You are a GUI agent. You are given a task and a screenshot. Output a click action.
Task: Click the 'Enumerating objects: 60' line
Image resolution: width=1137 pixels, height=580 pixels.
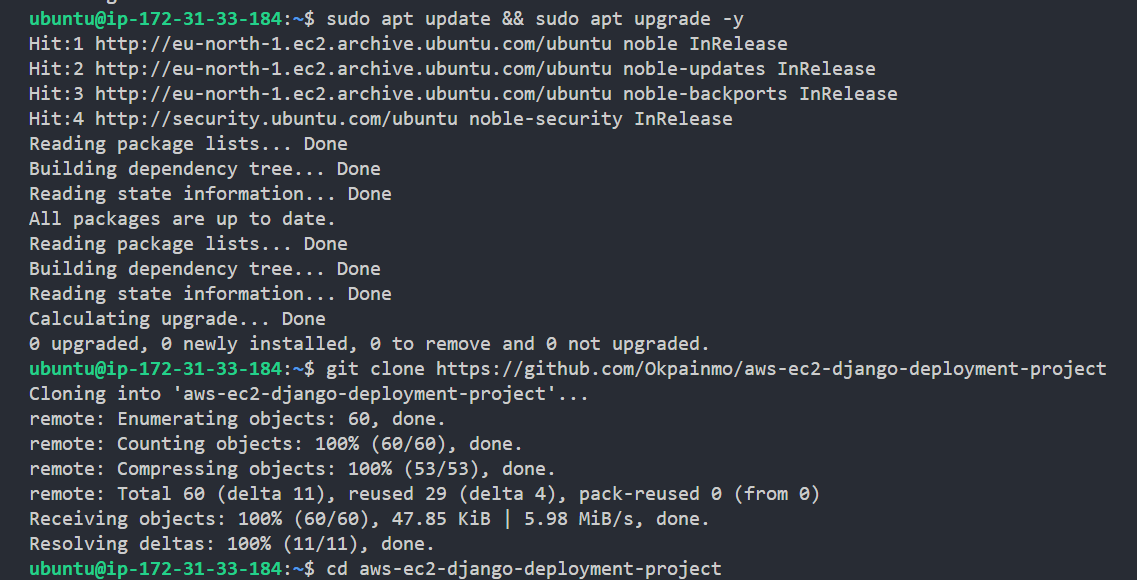click(237, 419)
